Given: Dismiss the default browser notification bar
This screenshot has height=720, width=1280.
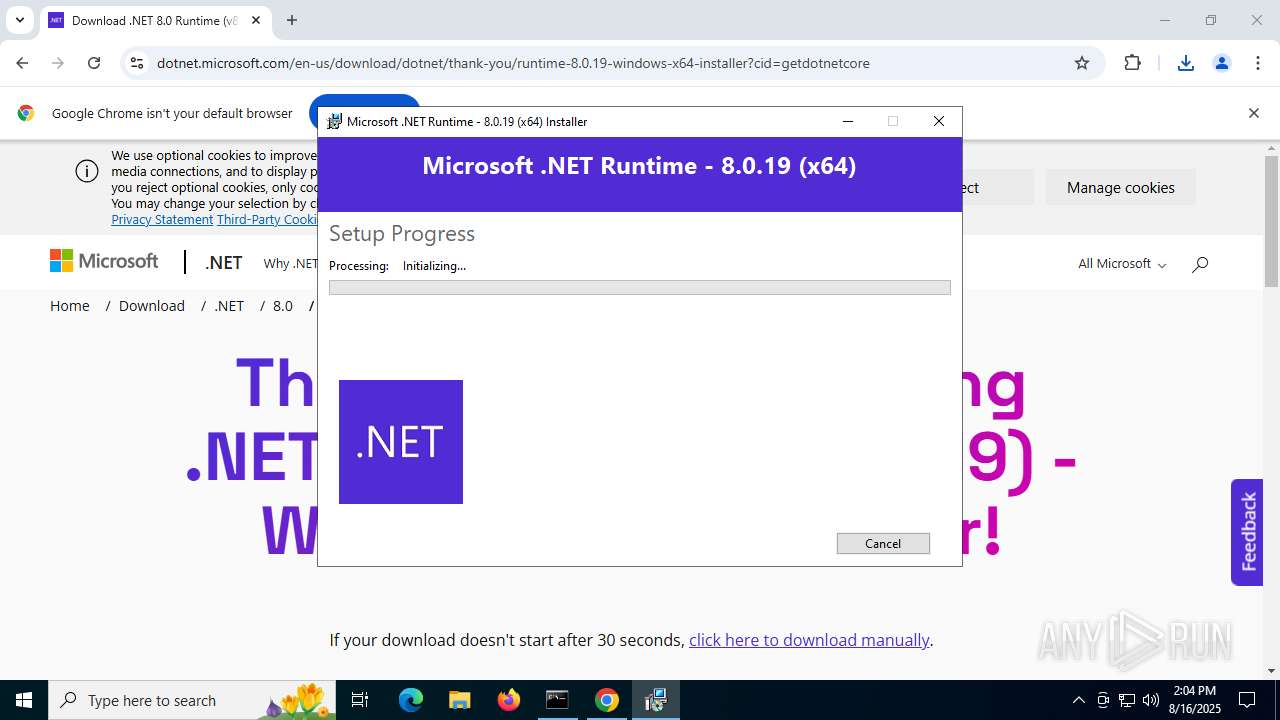Looking at the screenshot, I should 1253,113.
